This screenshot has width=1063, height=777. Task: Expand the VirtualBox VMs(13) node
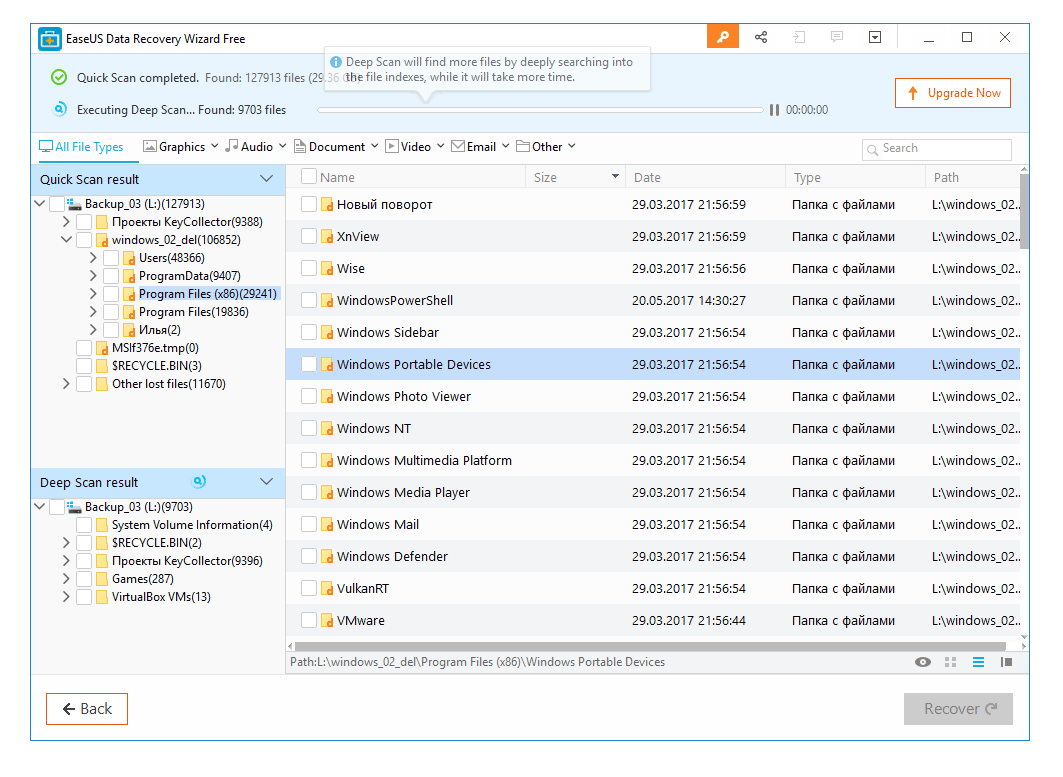pyautogui.click(x=66, y=597)
